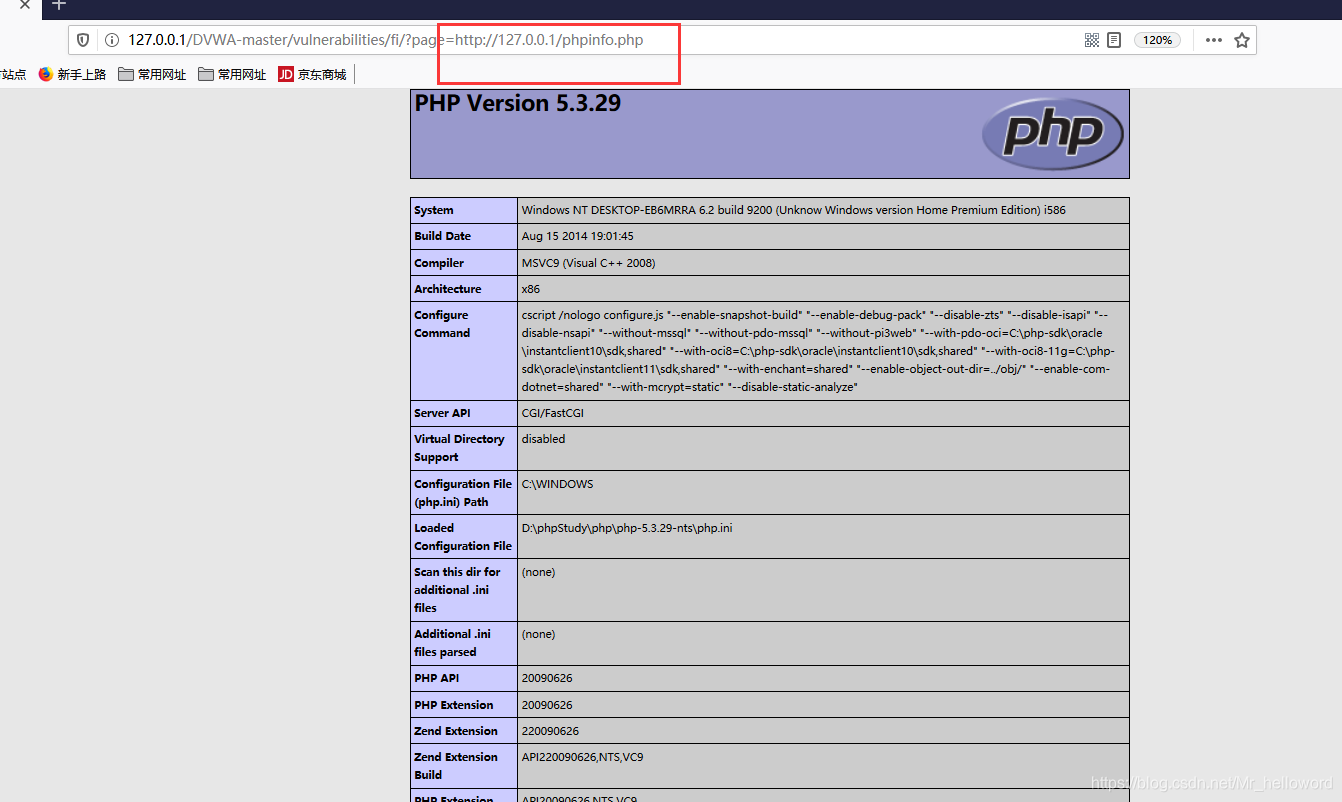This screenshot has height=802, width=1342.
Task: Toggle reader view icon
Action: [x=1114, y=40]
